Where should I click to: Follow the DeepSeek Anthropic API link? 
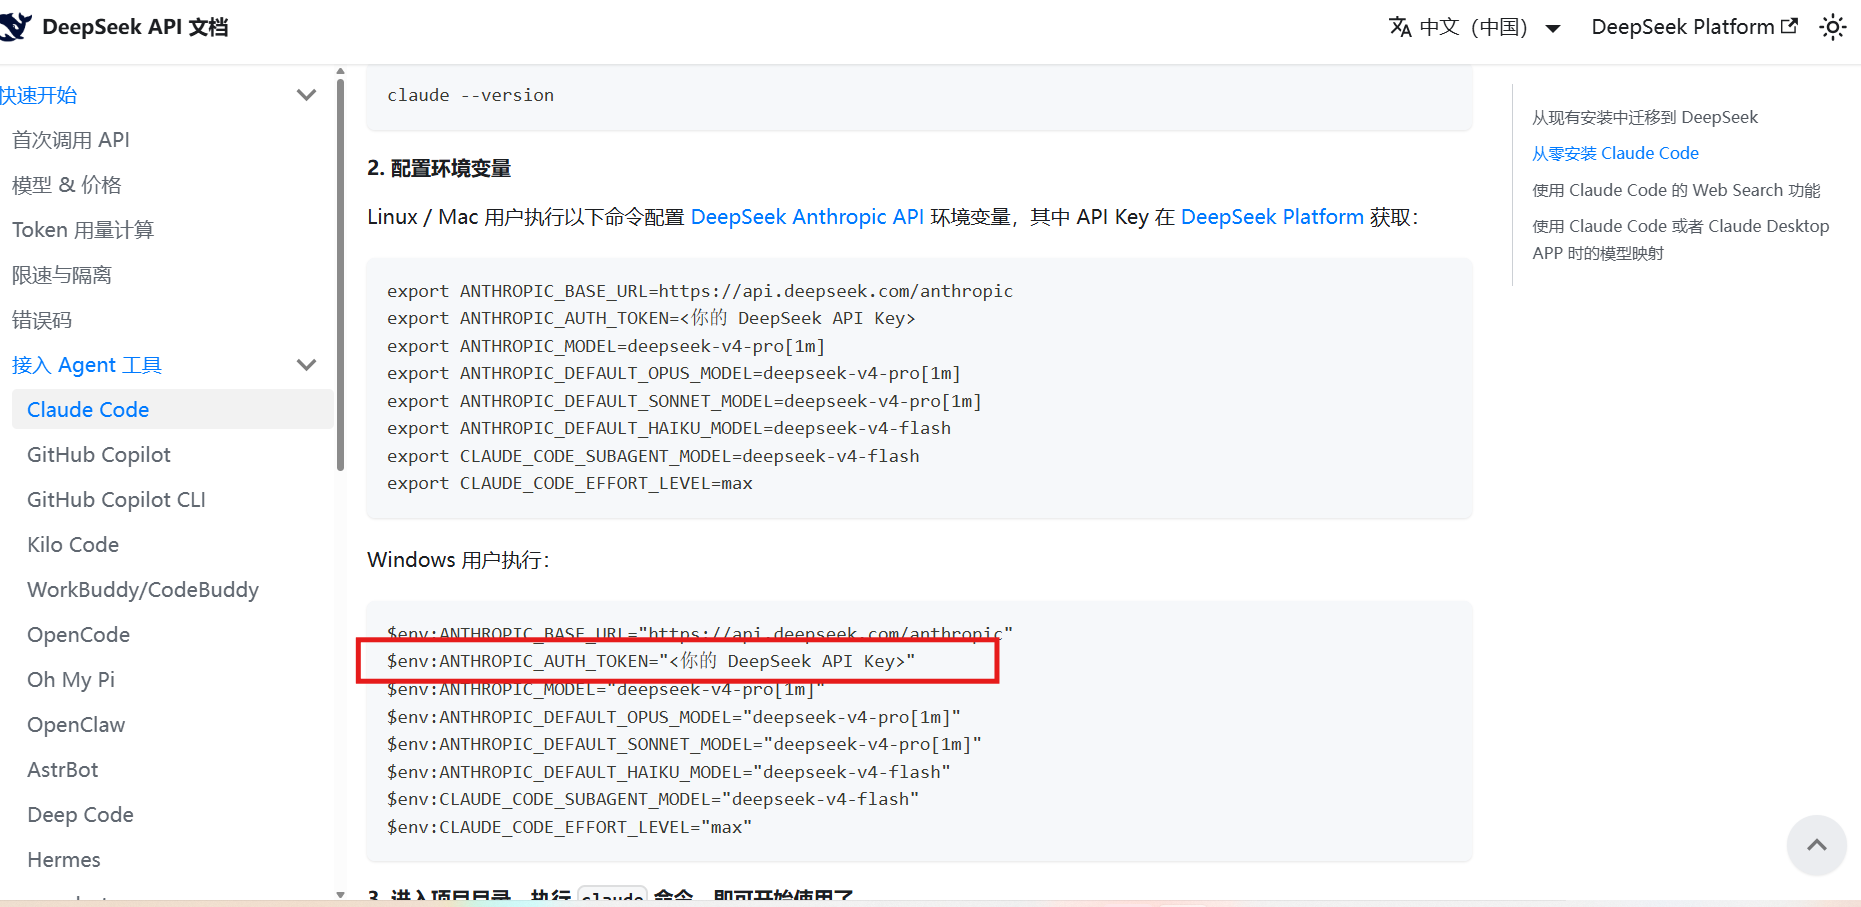[x=807, y=217]
